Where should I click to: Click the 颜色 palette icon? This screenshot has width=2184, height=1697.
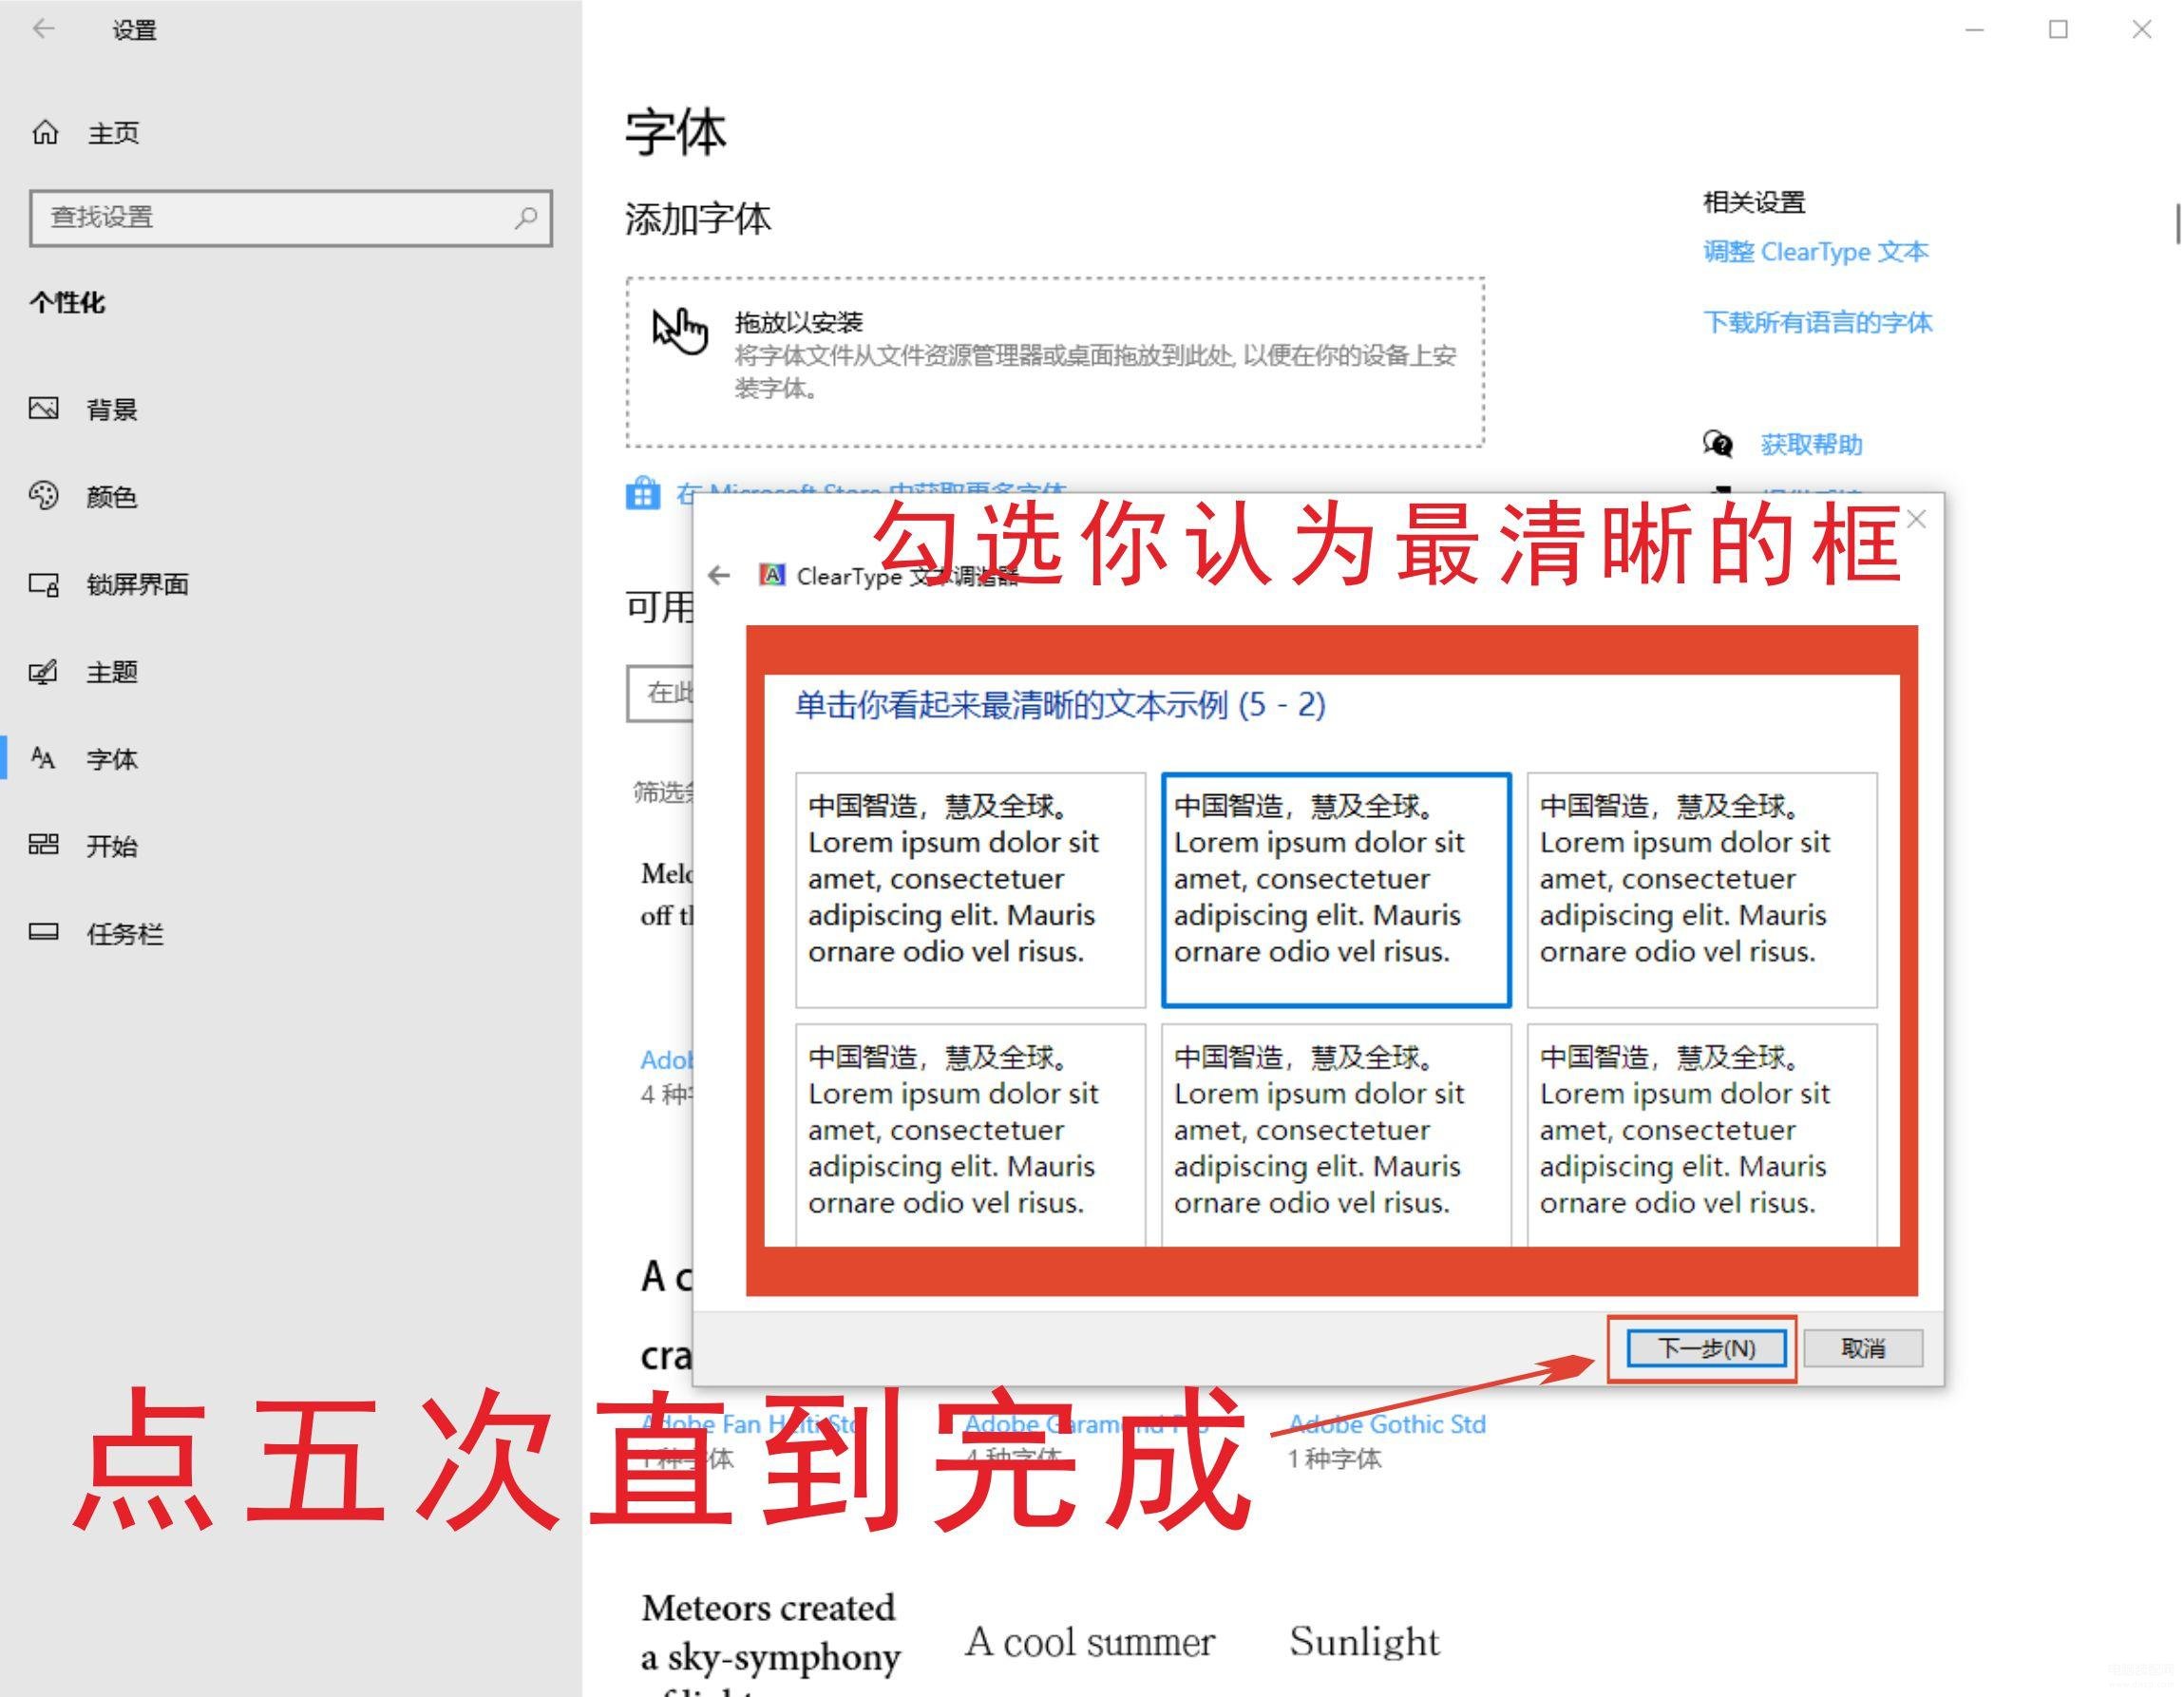(x=44, y=495)
